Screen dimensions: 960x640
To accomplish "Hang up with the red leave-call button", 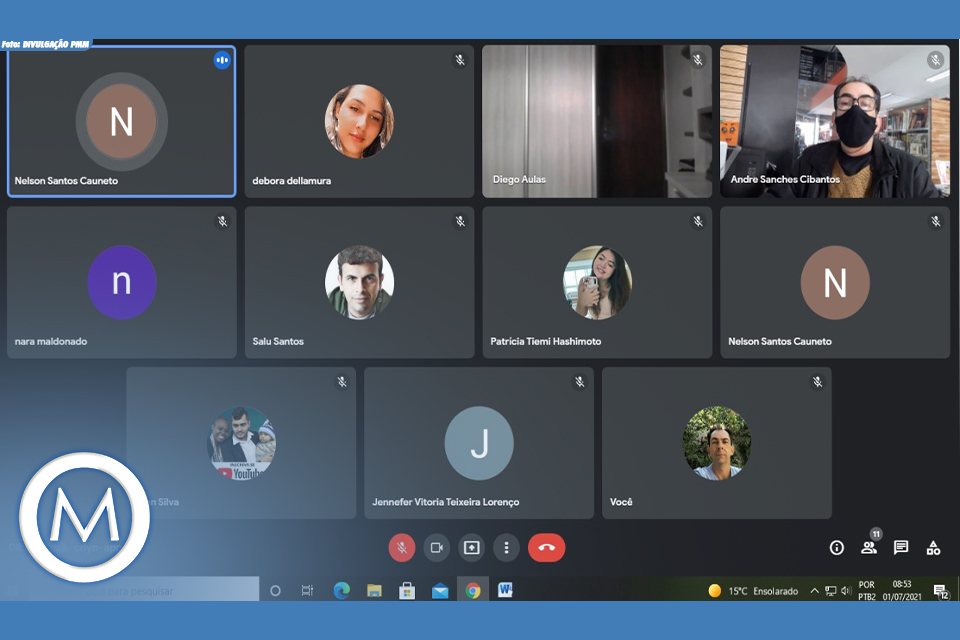I will click(x=546, y=548).
